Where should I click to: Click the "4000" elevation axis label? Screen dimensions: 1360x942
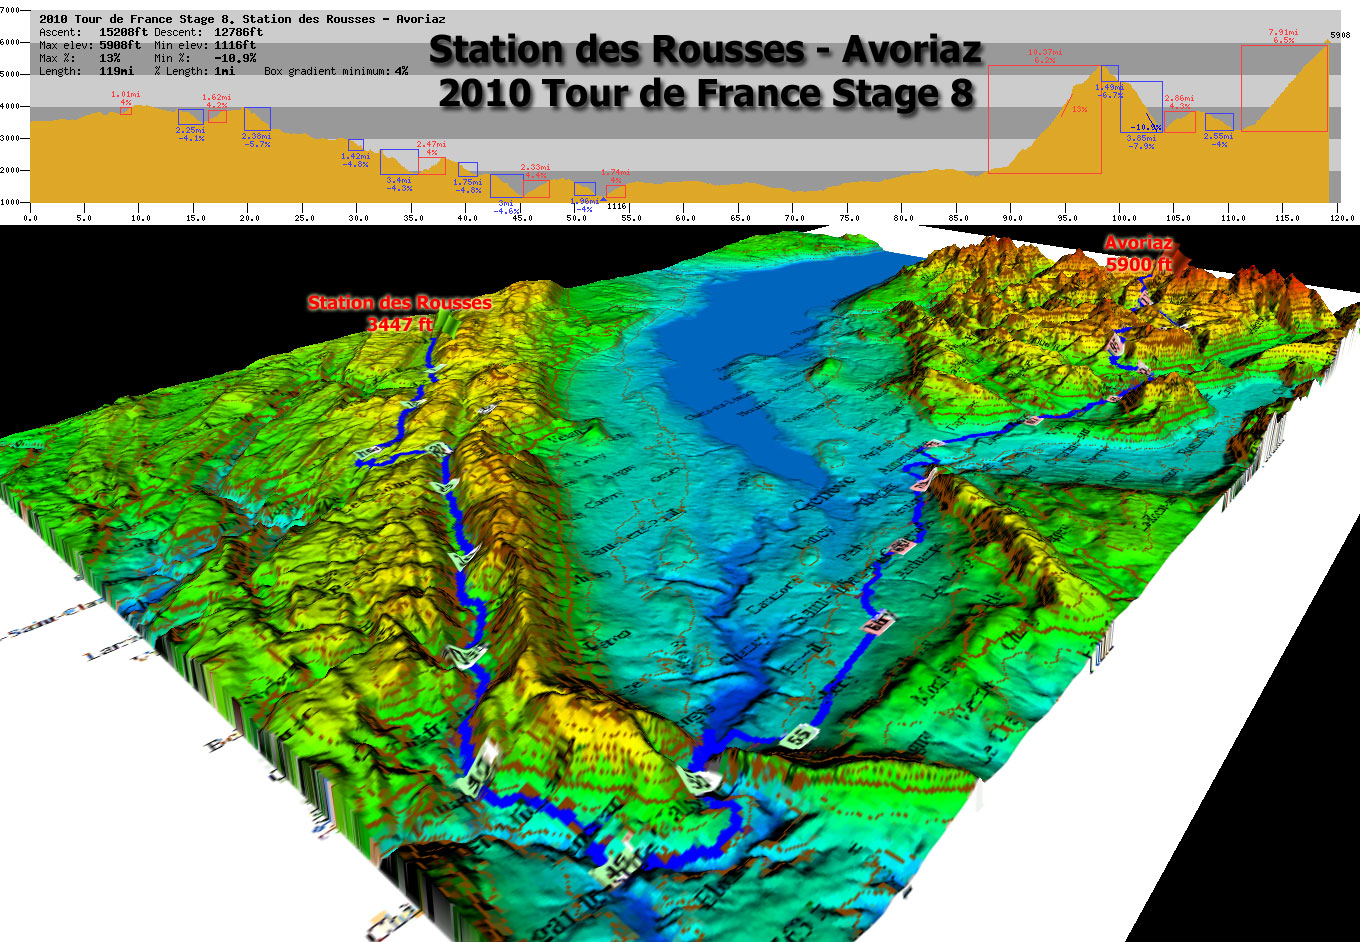[11, 106]
